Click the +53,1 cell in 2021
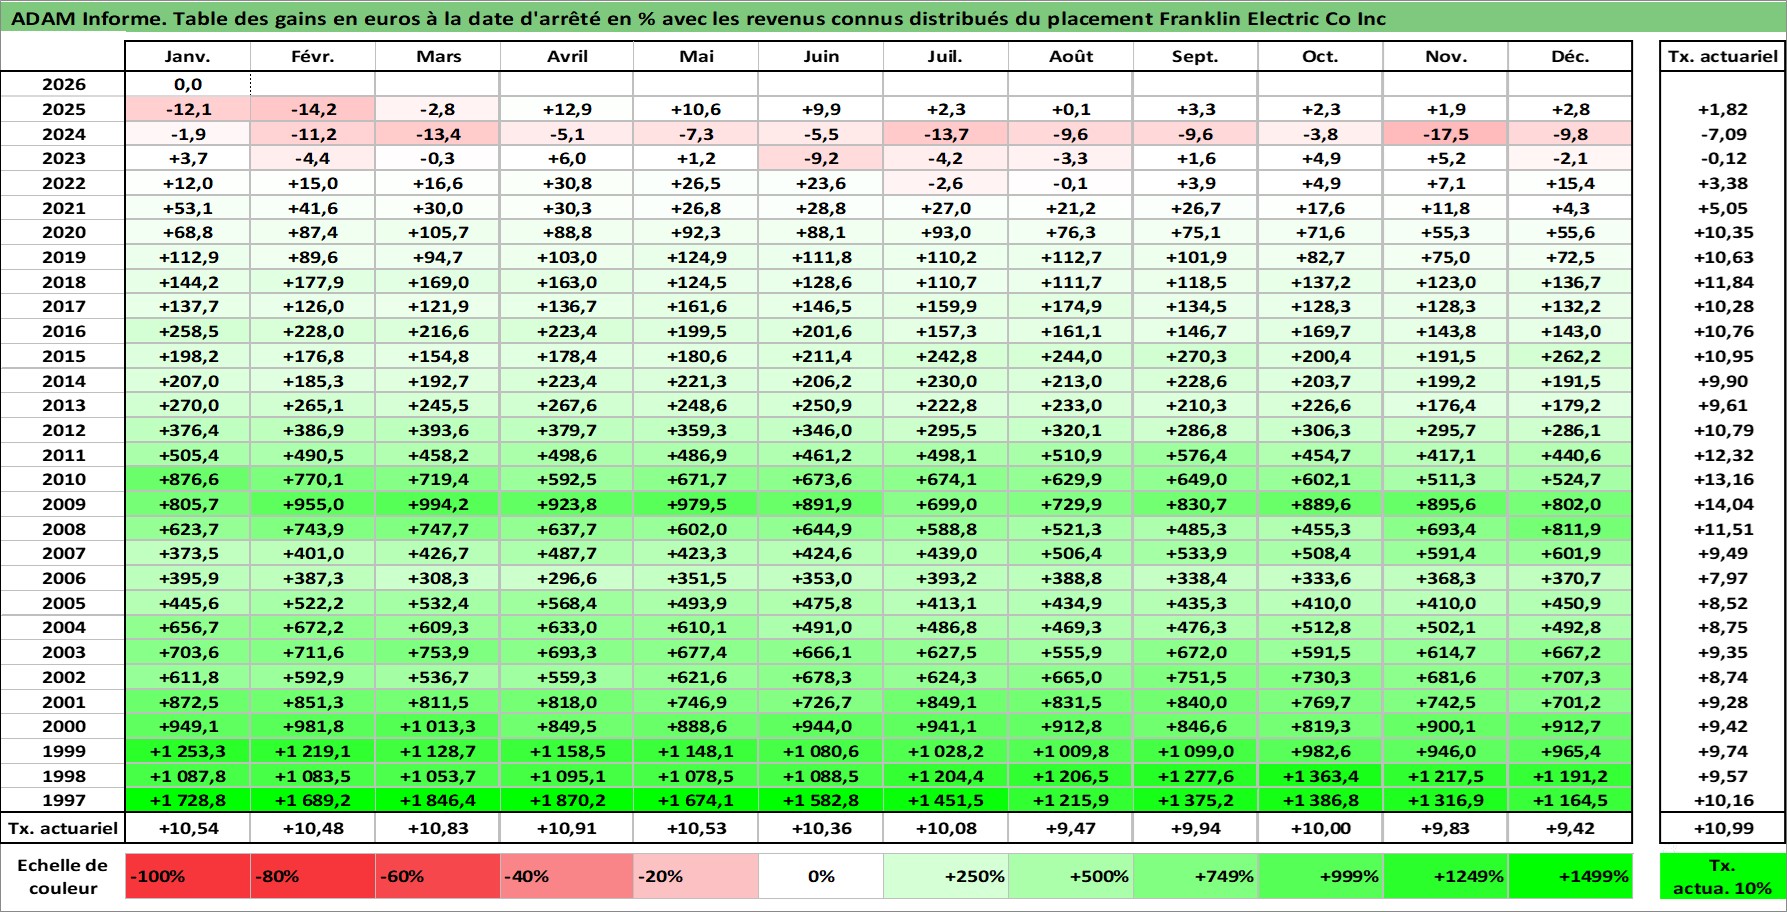 coord(188,208)
